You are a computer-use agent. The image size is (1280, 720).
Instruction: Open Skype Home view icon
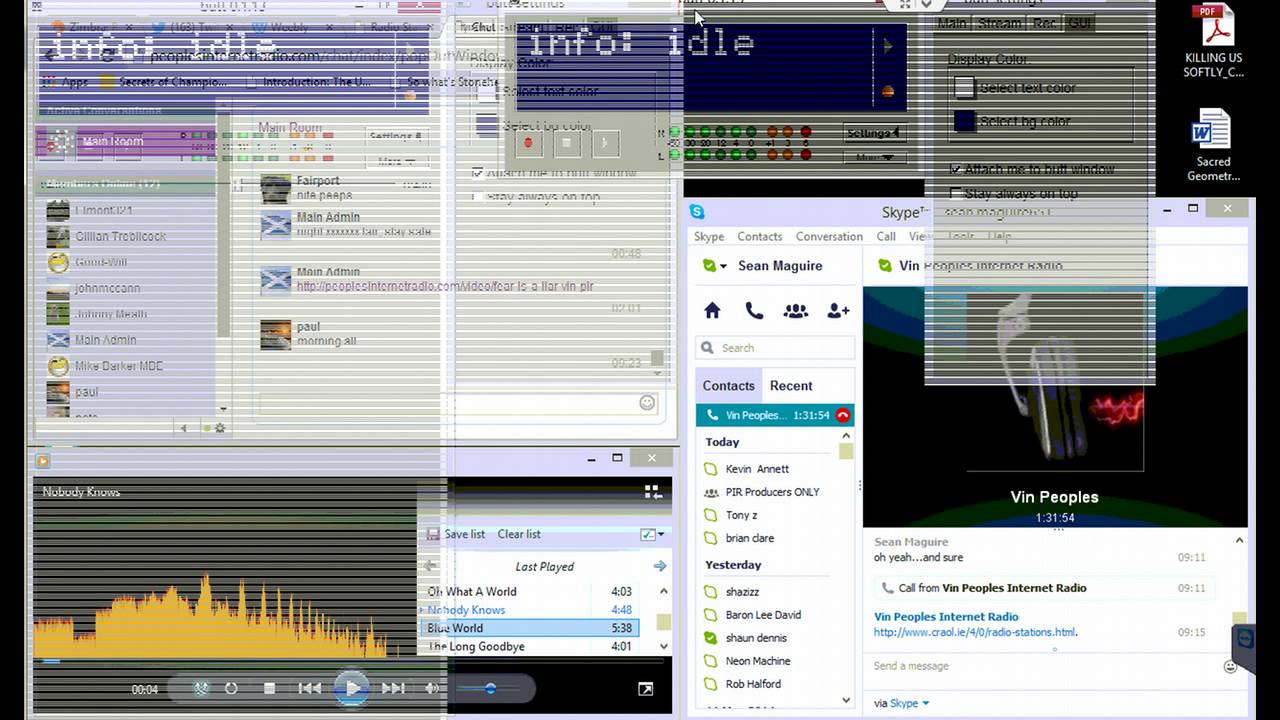tap(712, 311)
